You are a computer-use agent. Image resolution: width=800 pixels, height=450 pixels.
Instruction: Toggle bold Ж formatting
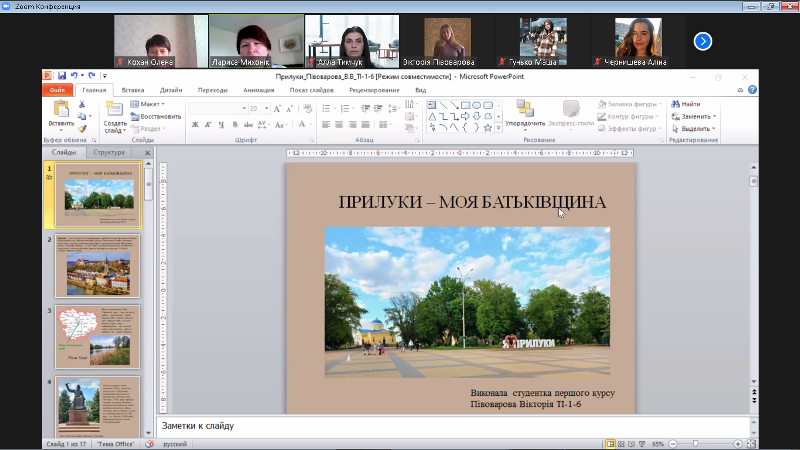(x=195, y=125)
